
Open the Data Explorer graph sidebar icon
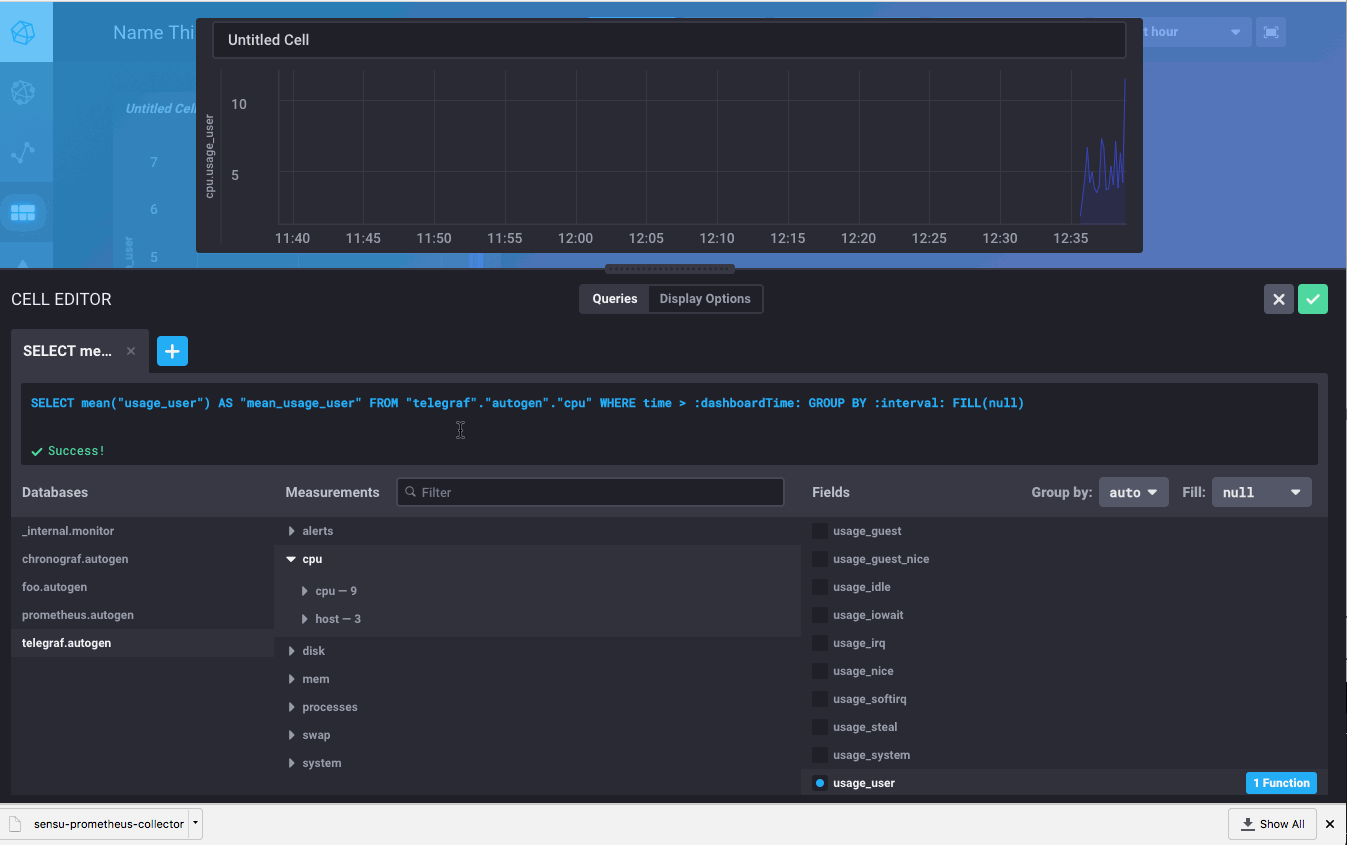coord(23,153)
